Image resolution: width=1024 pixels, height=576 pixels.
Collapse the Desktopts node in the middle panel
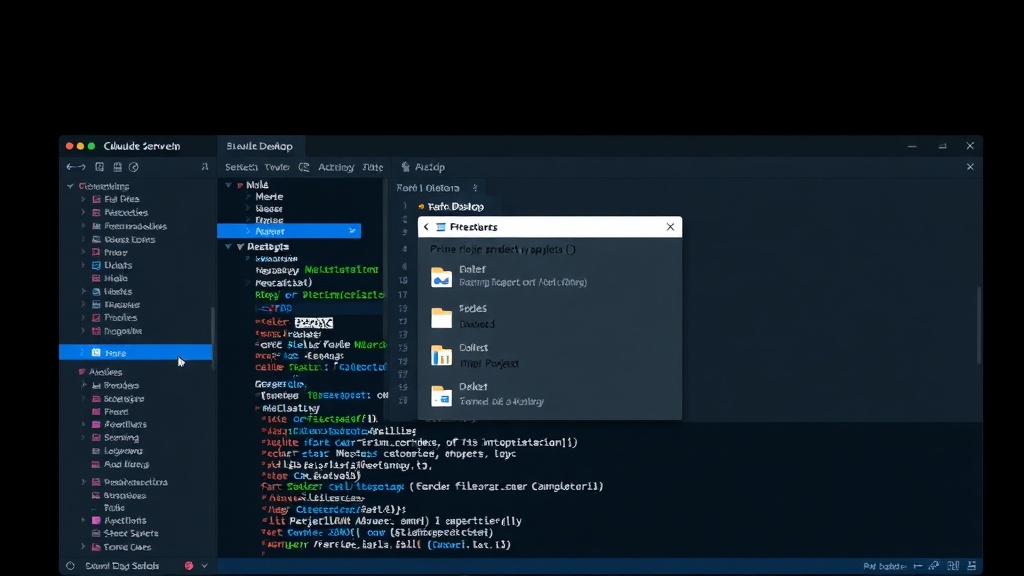[228, 246]
